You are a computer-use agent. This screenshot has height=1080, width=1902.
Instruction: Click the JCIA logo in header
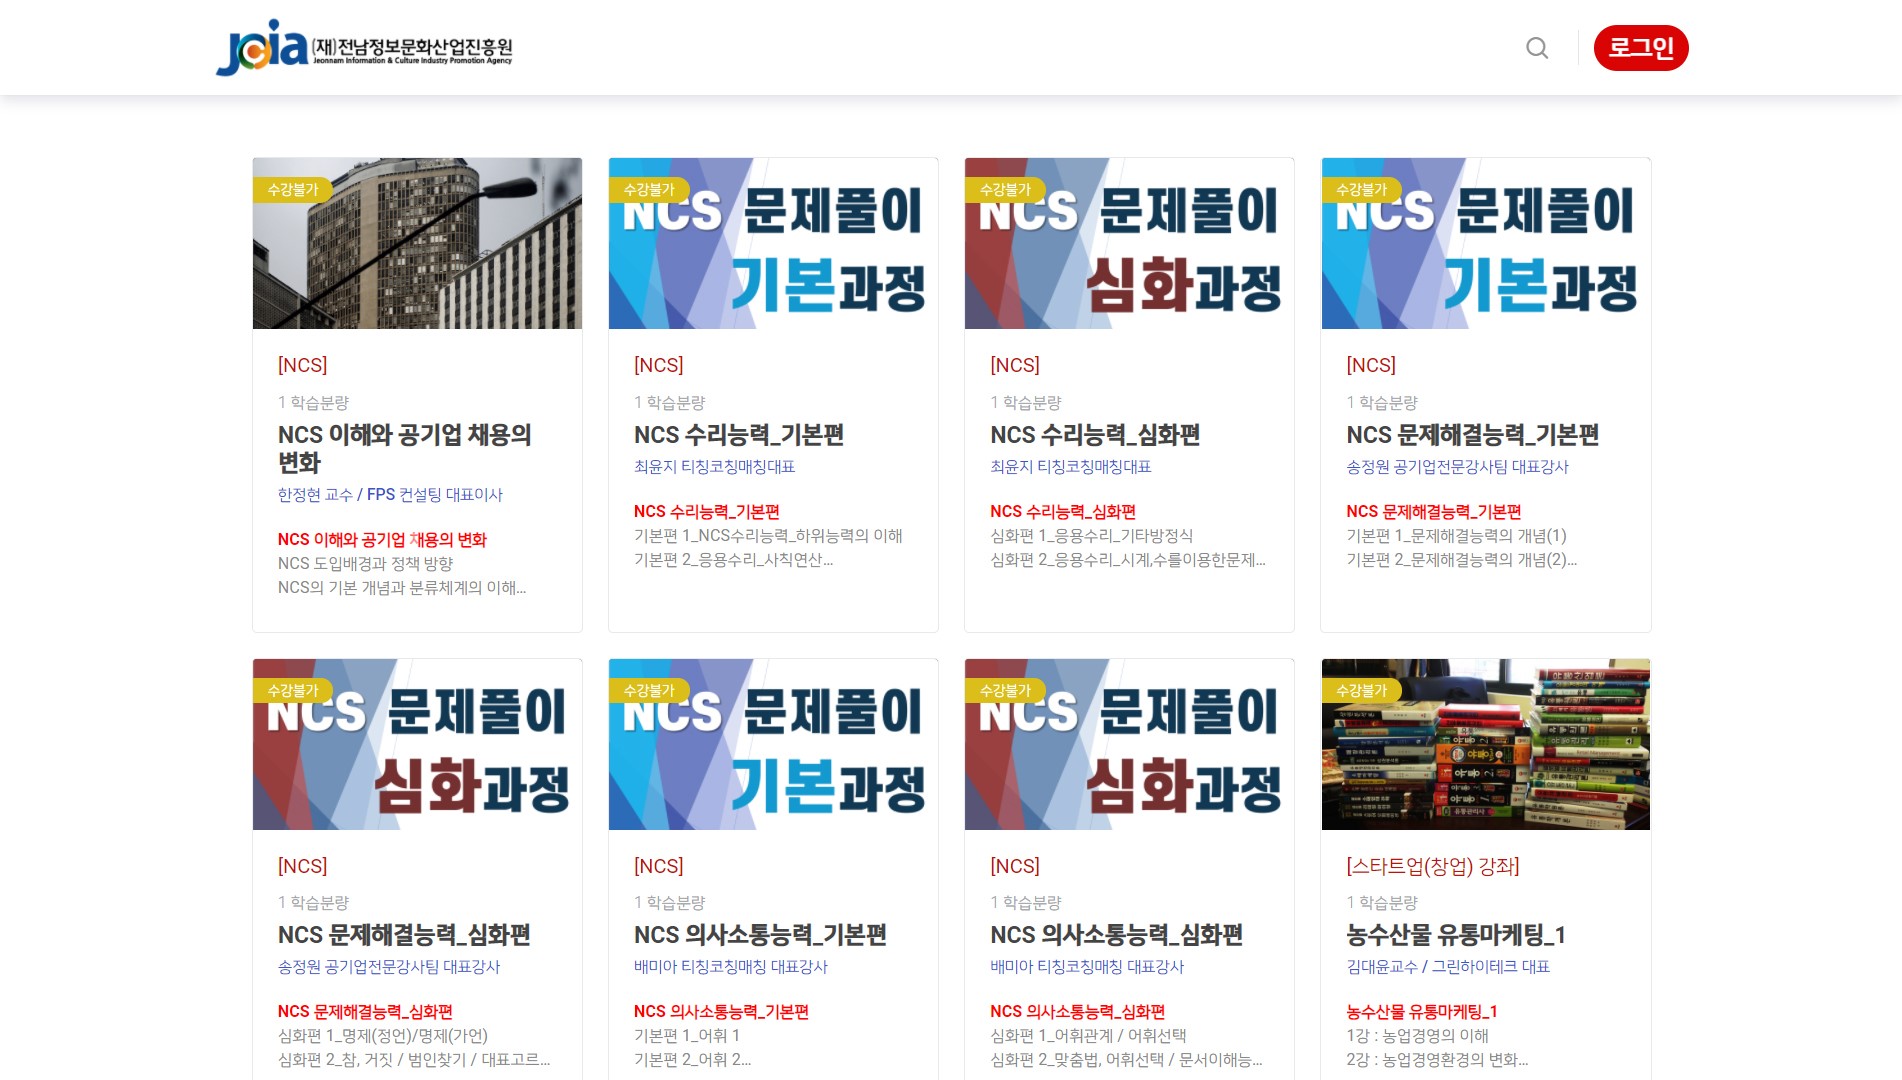coord(364,48)
